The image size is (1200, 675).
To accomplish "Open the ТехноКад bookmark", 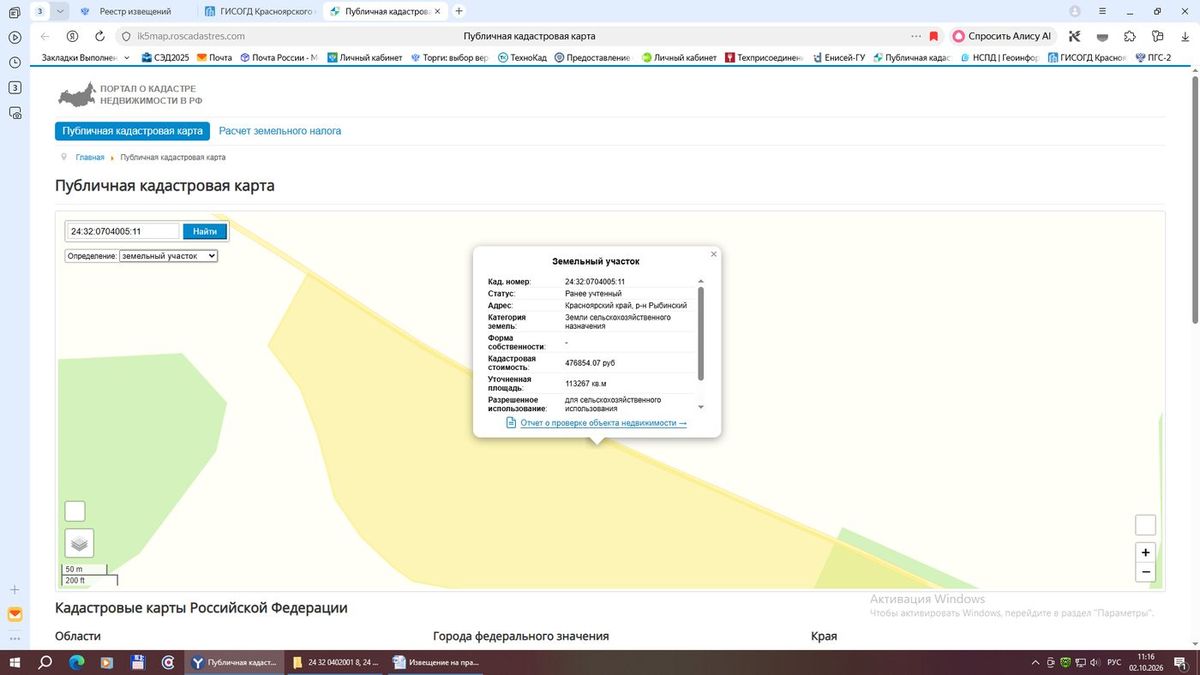I will click(522, 58).
